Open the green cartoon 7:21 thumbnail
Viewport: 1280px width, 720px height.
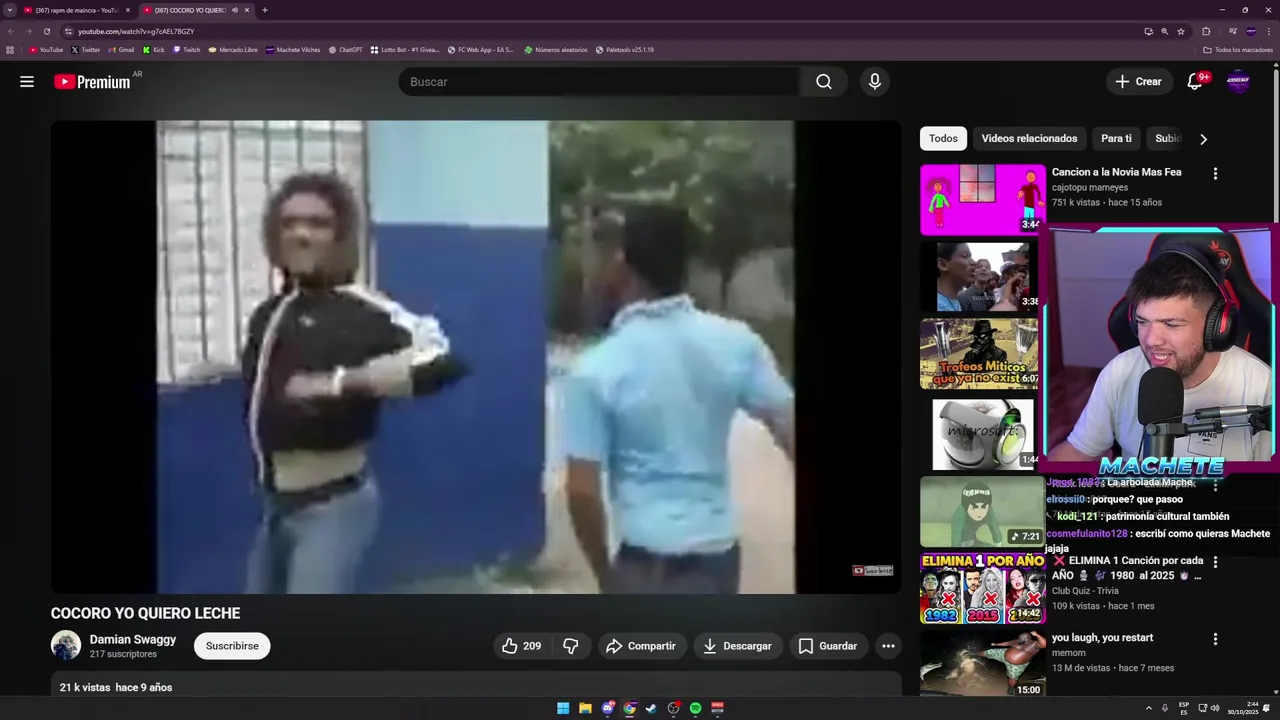[983, 512]
